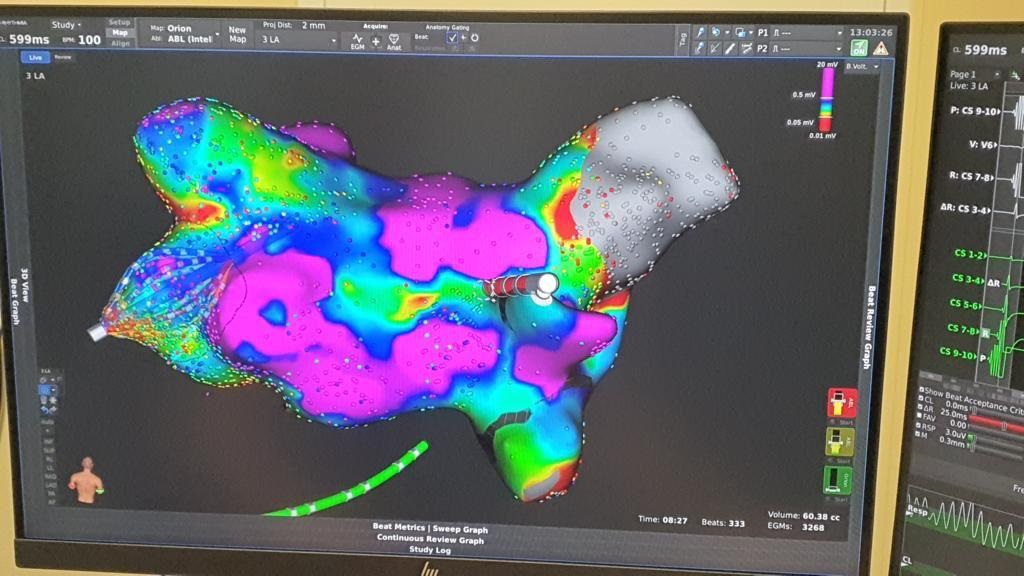Image resolution: width=1024 pixels, height=576 pixels.
Task: Click the top blue tag marker icon
Action: pos(700,32)
